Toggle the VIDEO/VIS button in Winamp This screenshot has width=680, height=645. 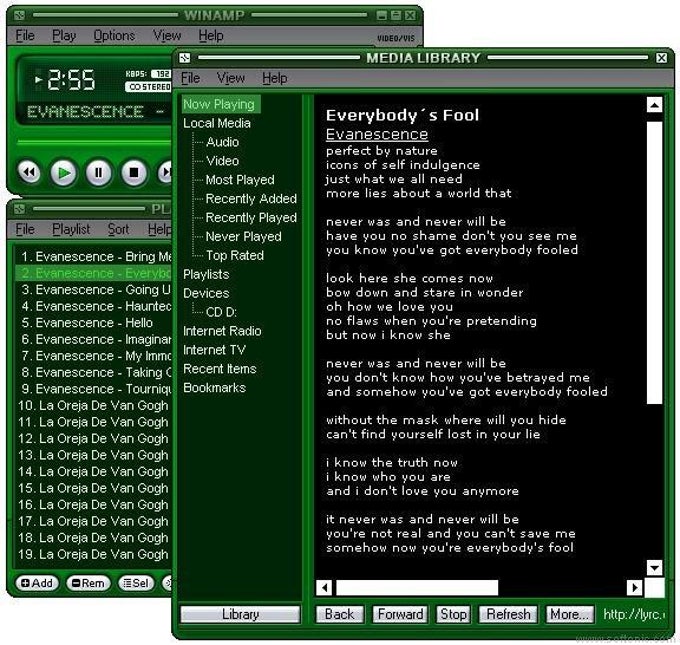(396, 38)
